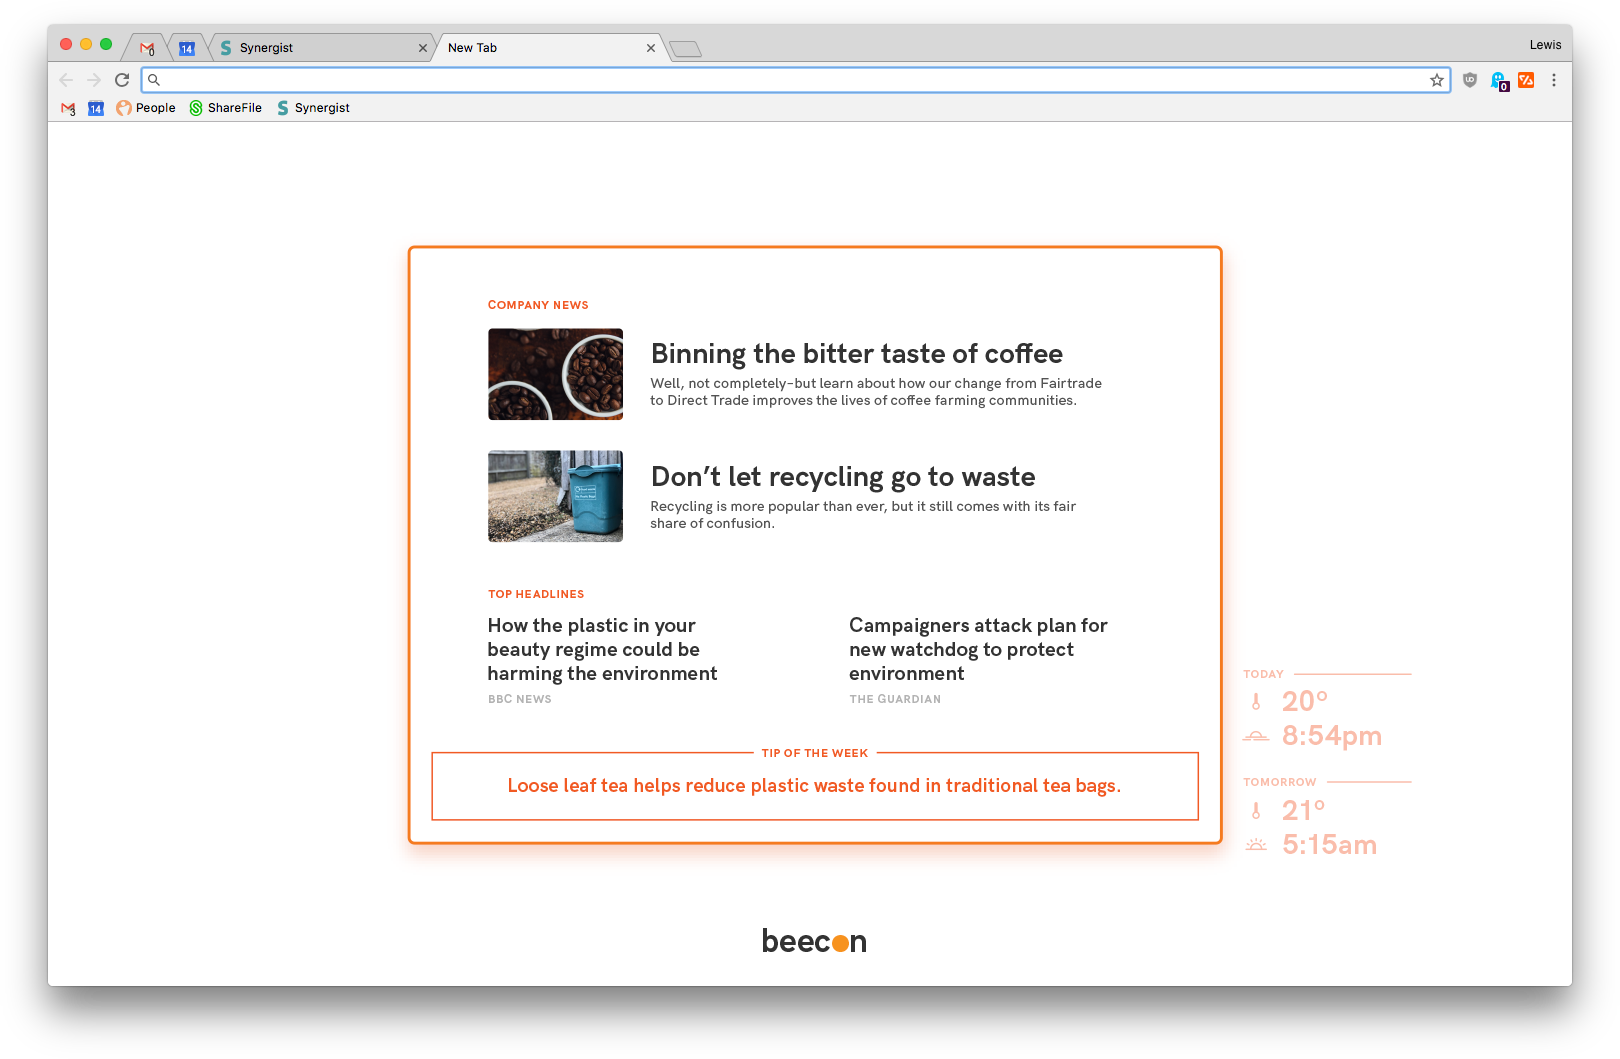Click the address bar search field
This screenshot has width=1620, height=1059.
coord(790,80)
